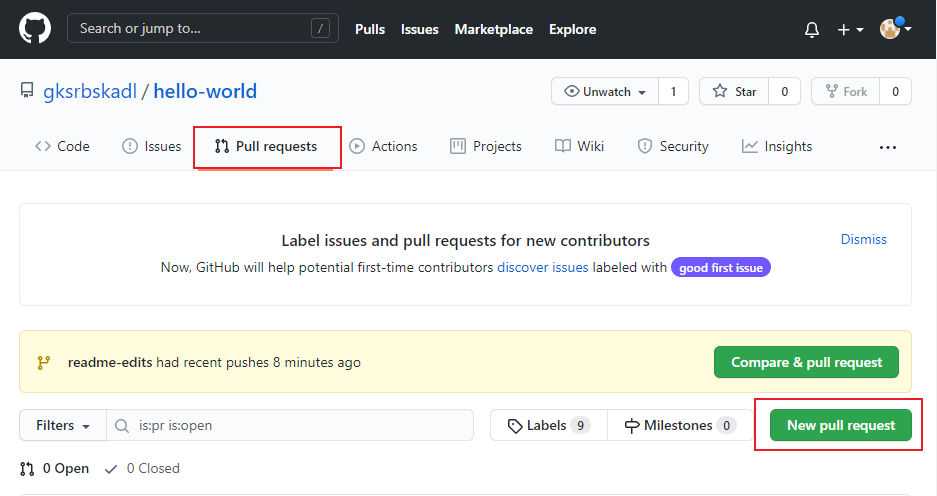Show the 0 Open pull requests
Image resolution: width=937 pixels, height=496 pixels.
[54, 469]
